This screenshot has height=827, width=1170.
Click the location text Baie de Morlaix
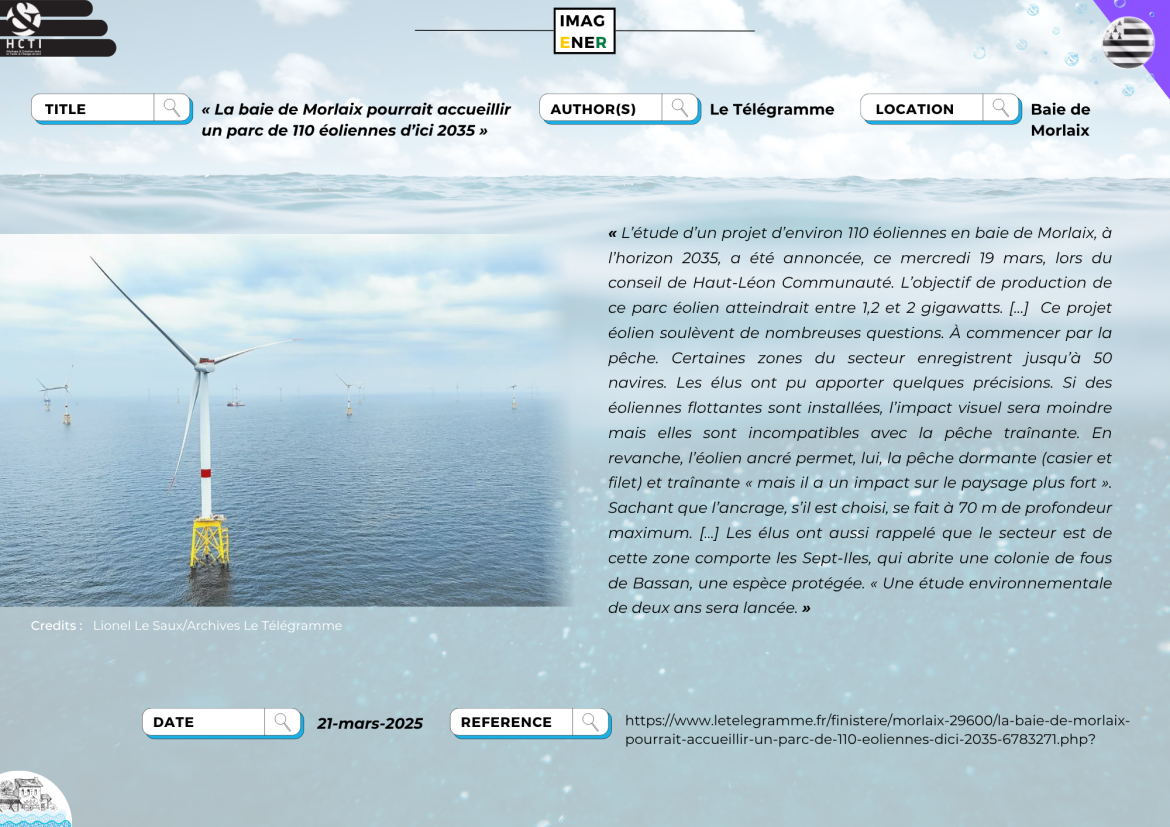(x=1060, y=119)
